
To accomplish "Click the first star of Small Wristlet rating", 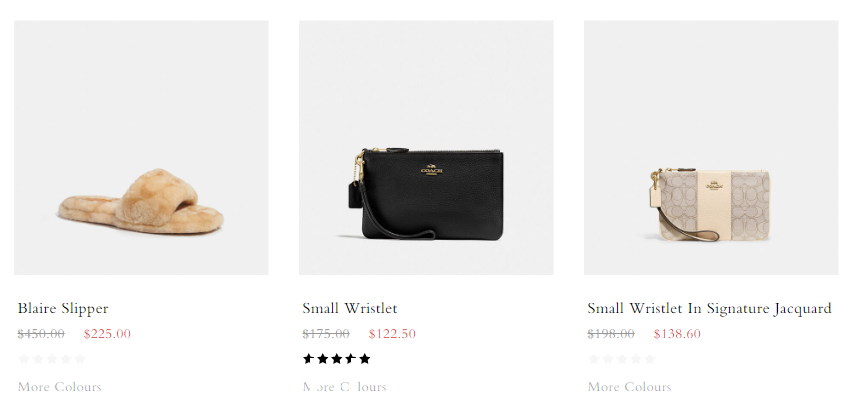I will [x=308, y=359].
